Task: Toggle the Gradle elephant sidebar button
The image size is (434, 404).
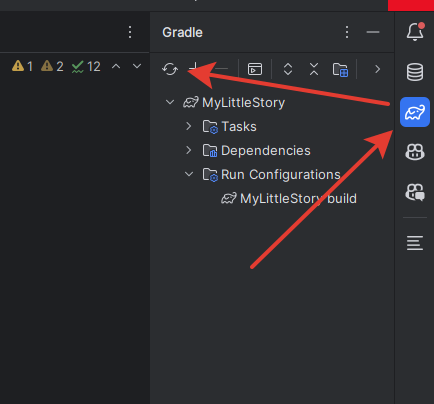Action: (x=415, y=112)
